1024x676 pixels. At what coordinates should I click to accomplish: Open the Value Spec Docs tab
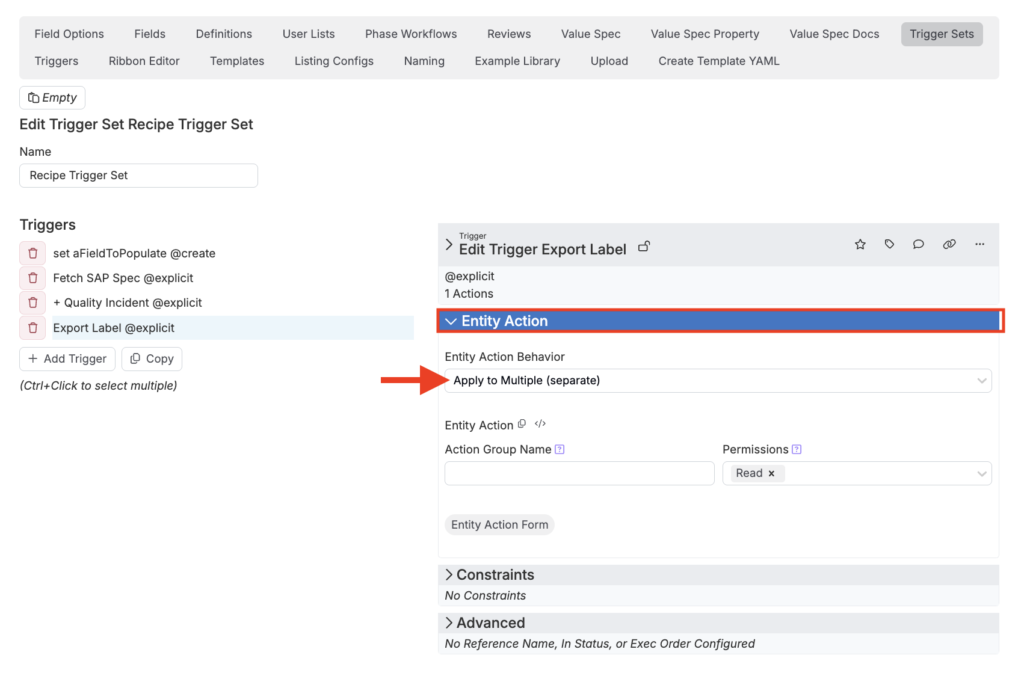pyautogui.click(x=834, y=34)
